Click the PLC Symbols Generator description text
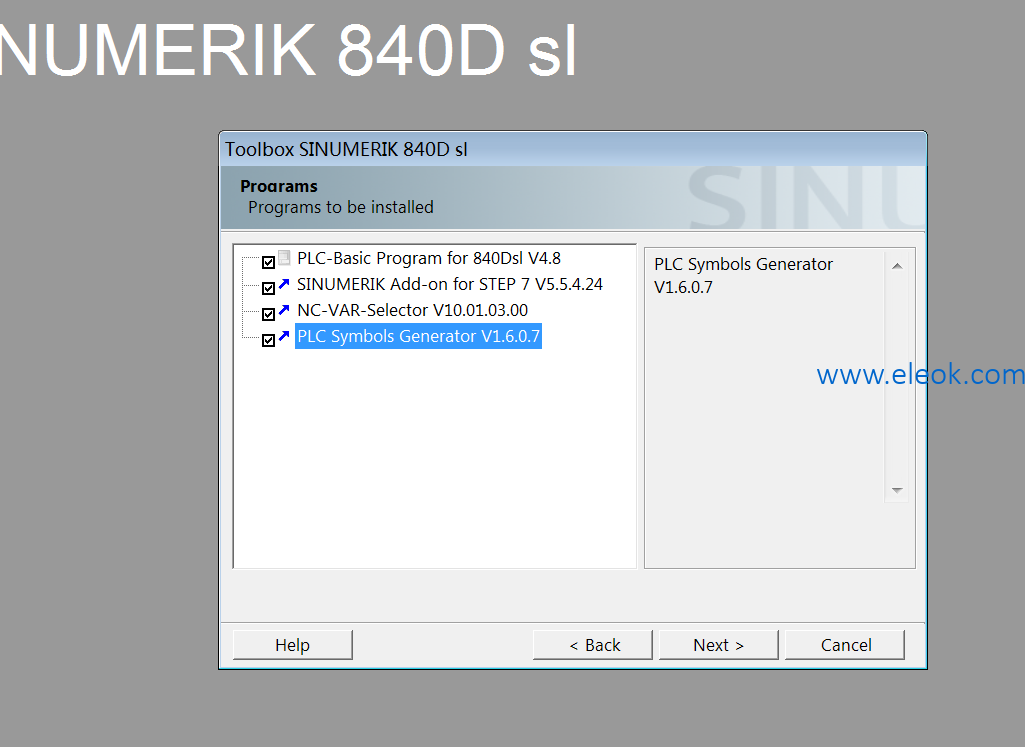The height and width of the screenshot is (747, 1025). coord(743,275)
